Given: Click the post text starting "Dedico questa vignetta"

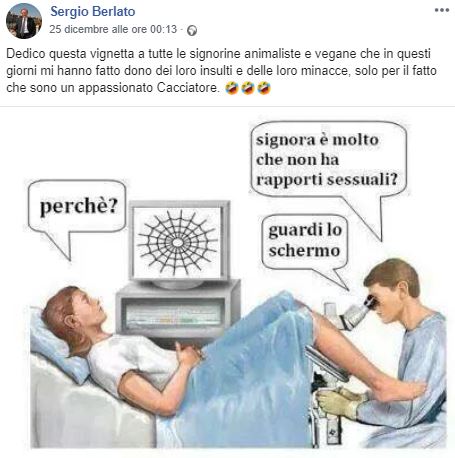Looking at the screenshot, I should tap(221, 71).
